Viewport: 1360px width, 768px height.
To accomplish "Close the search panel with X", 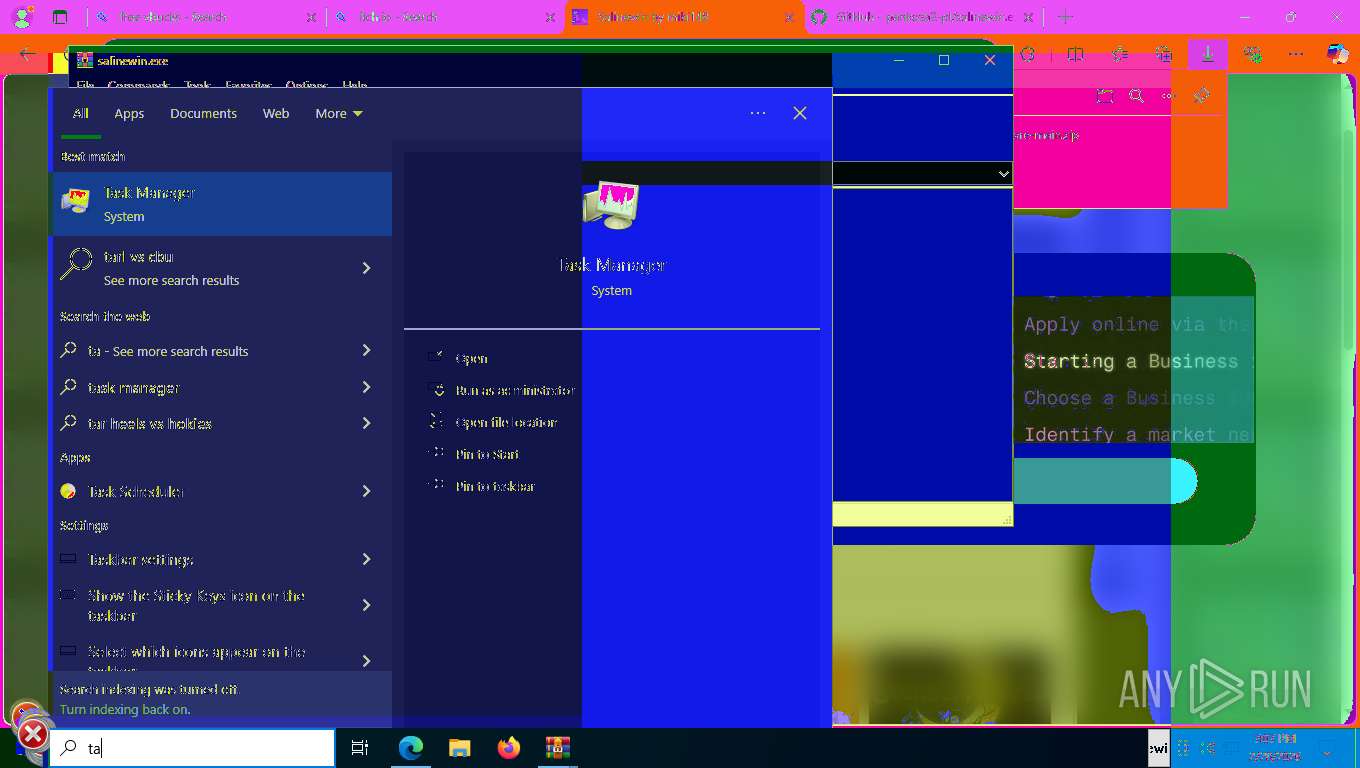I will pos(800,113).
